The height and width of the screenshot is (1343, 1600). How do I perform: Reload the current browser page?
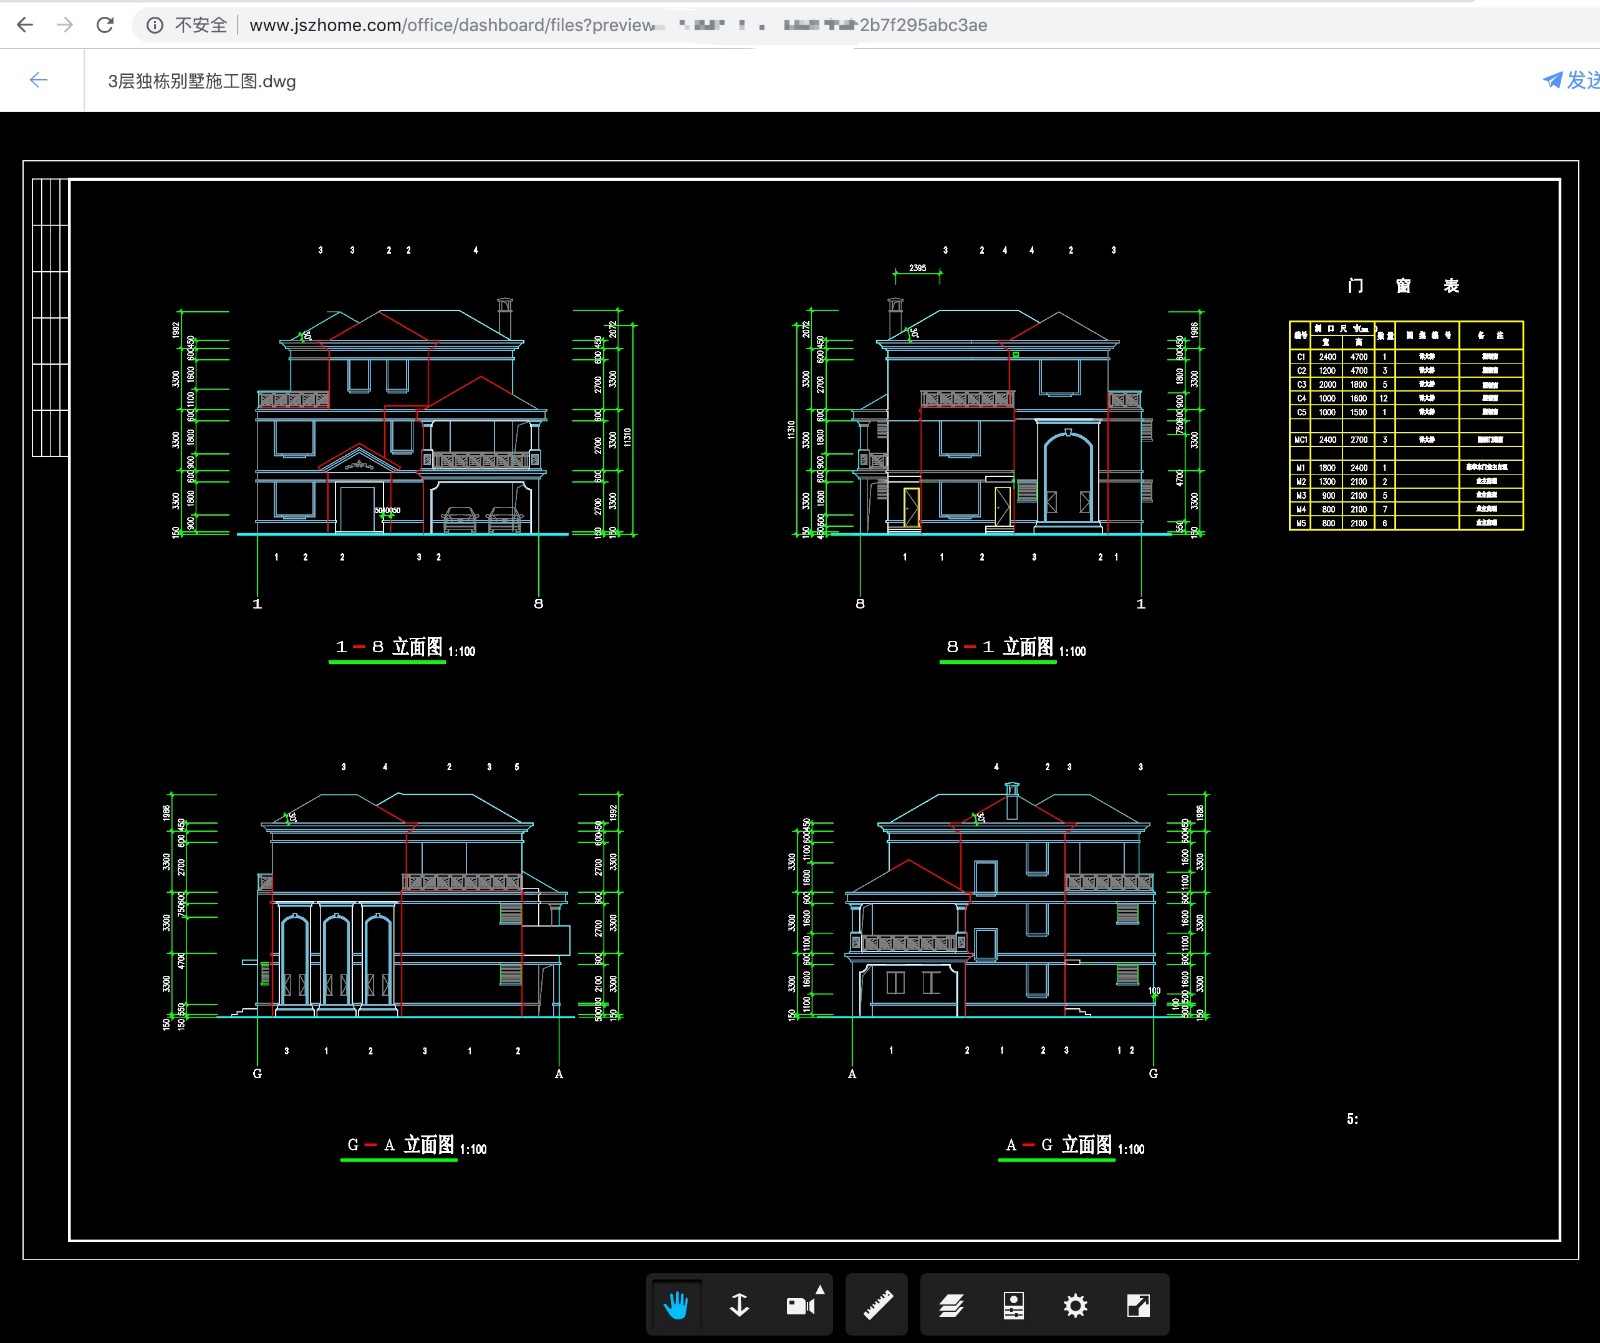[105, 24]
